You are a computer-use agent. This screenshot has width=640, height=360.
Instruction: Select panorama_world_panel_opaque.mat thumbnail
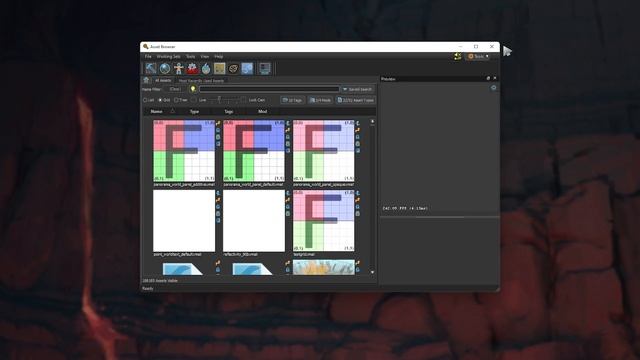coord(324,151)
